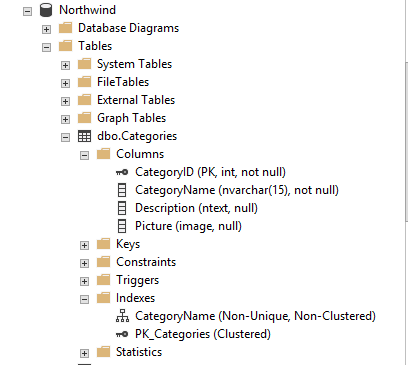Click the Graph Tables folder icon
408x365 pixels.
(x=84, y=118)
